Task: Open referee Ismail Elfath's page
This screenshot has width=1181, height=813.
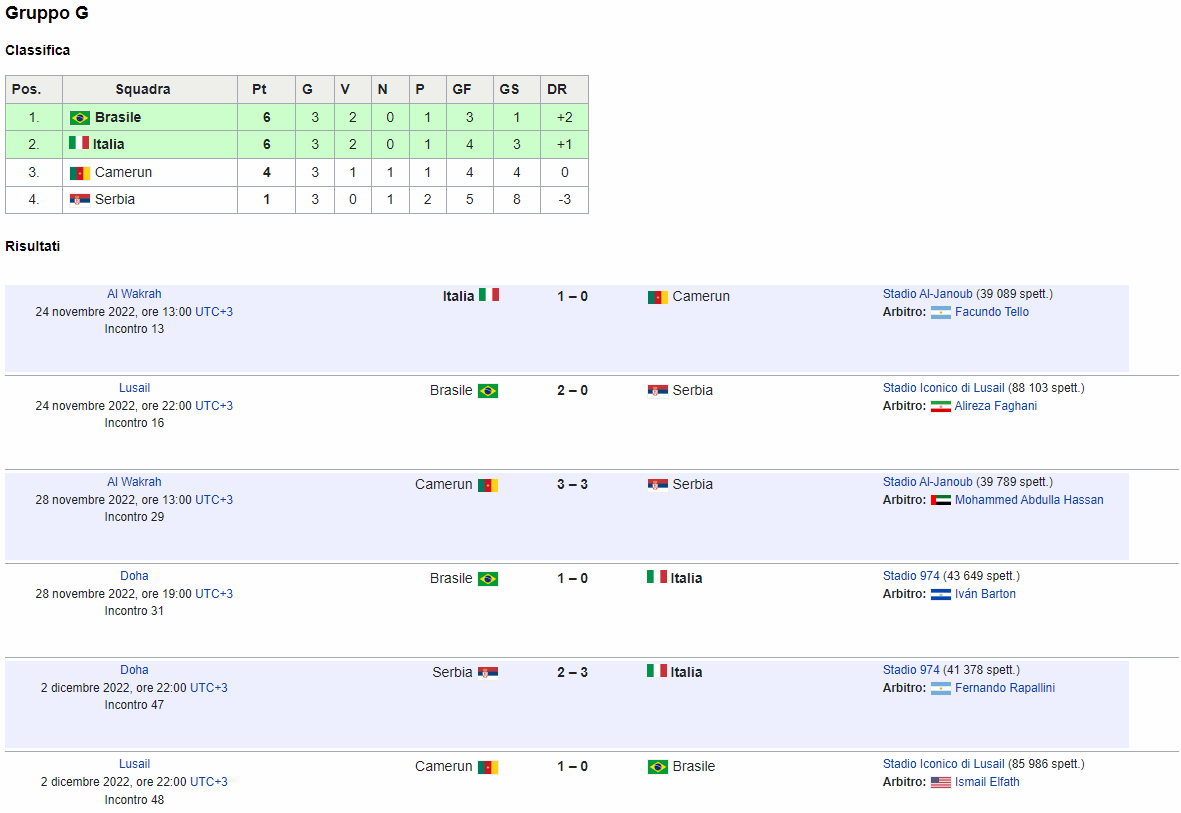Action: 987,782
